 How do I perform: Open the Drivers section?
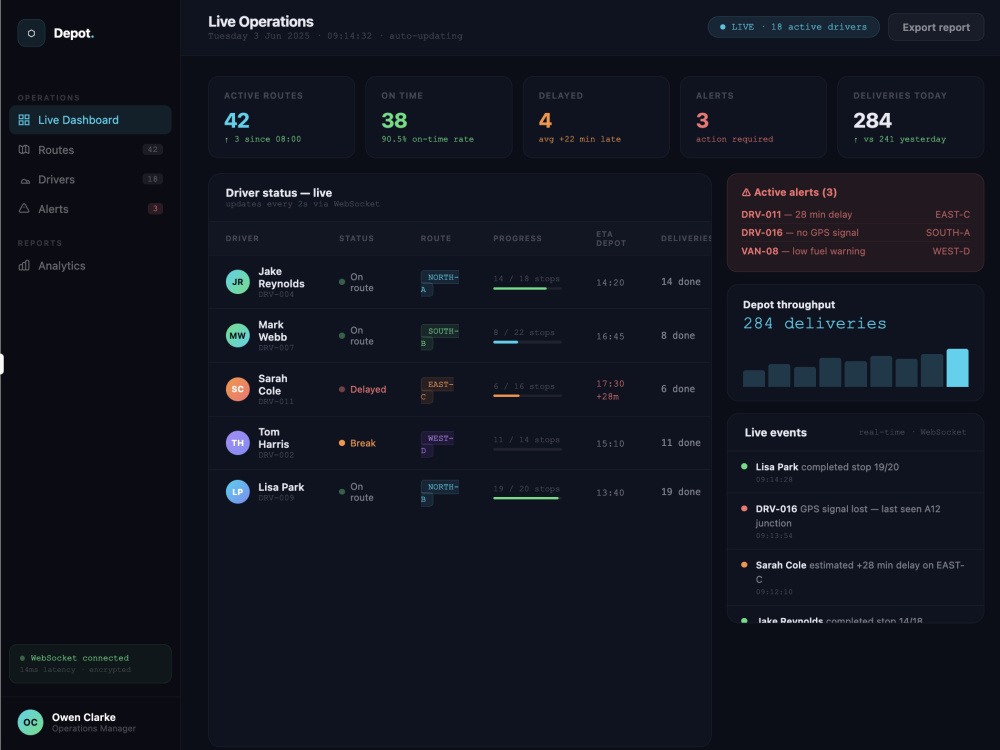coord(90,179)
